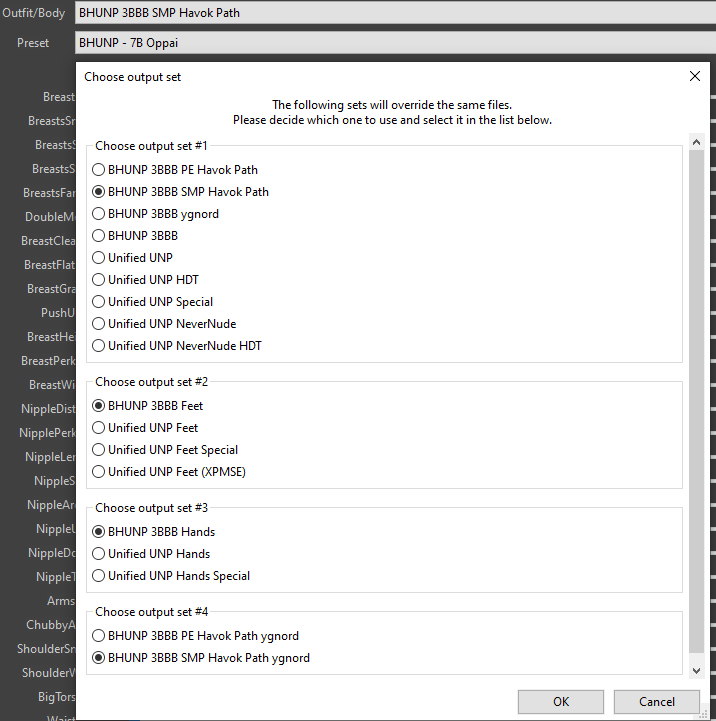
Task: Select Unified UNP NeverNude option
Action: [98, 324]
